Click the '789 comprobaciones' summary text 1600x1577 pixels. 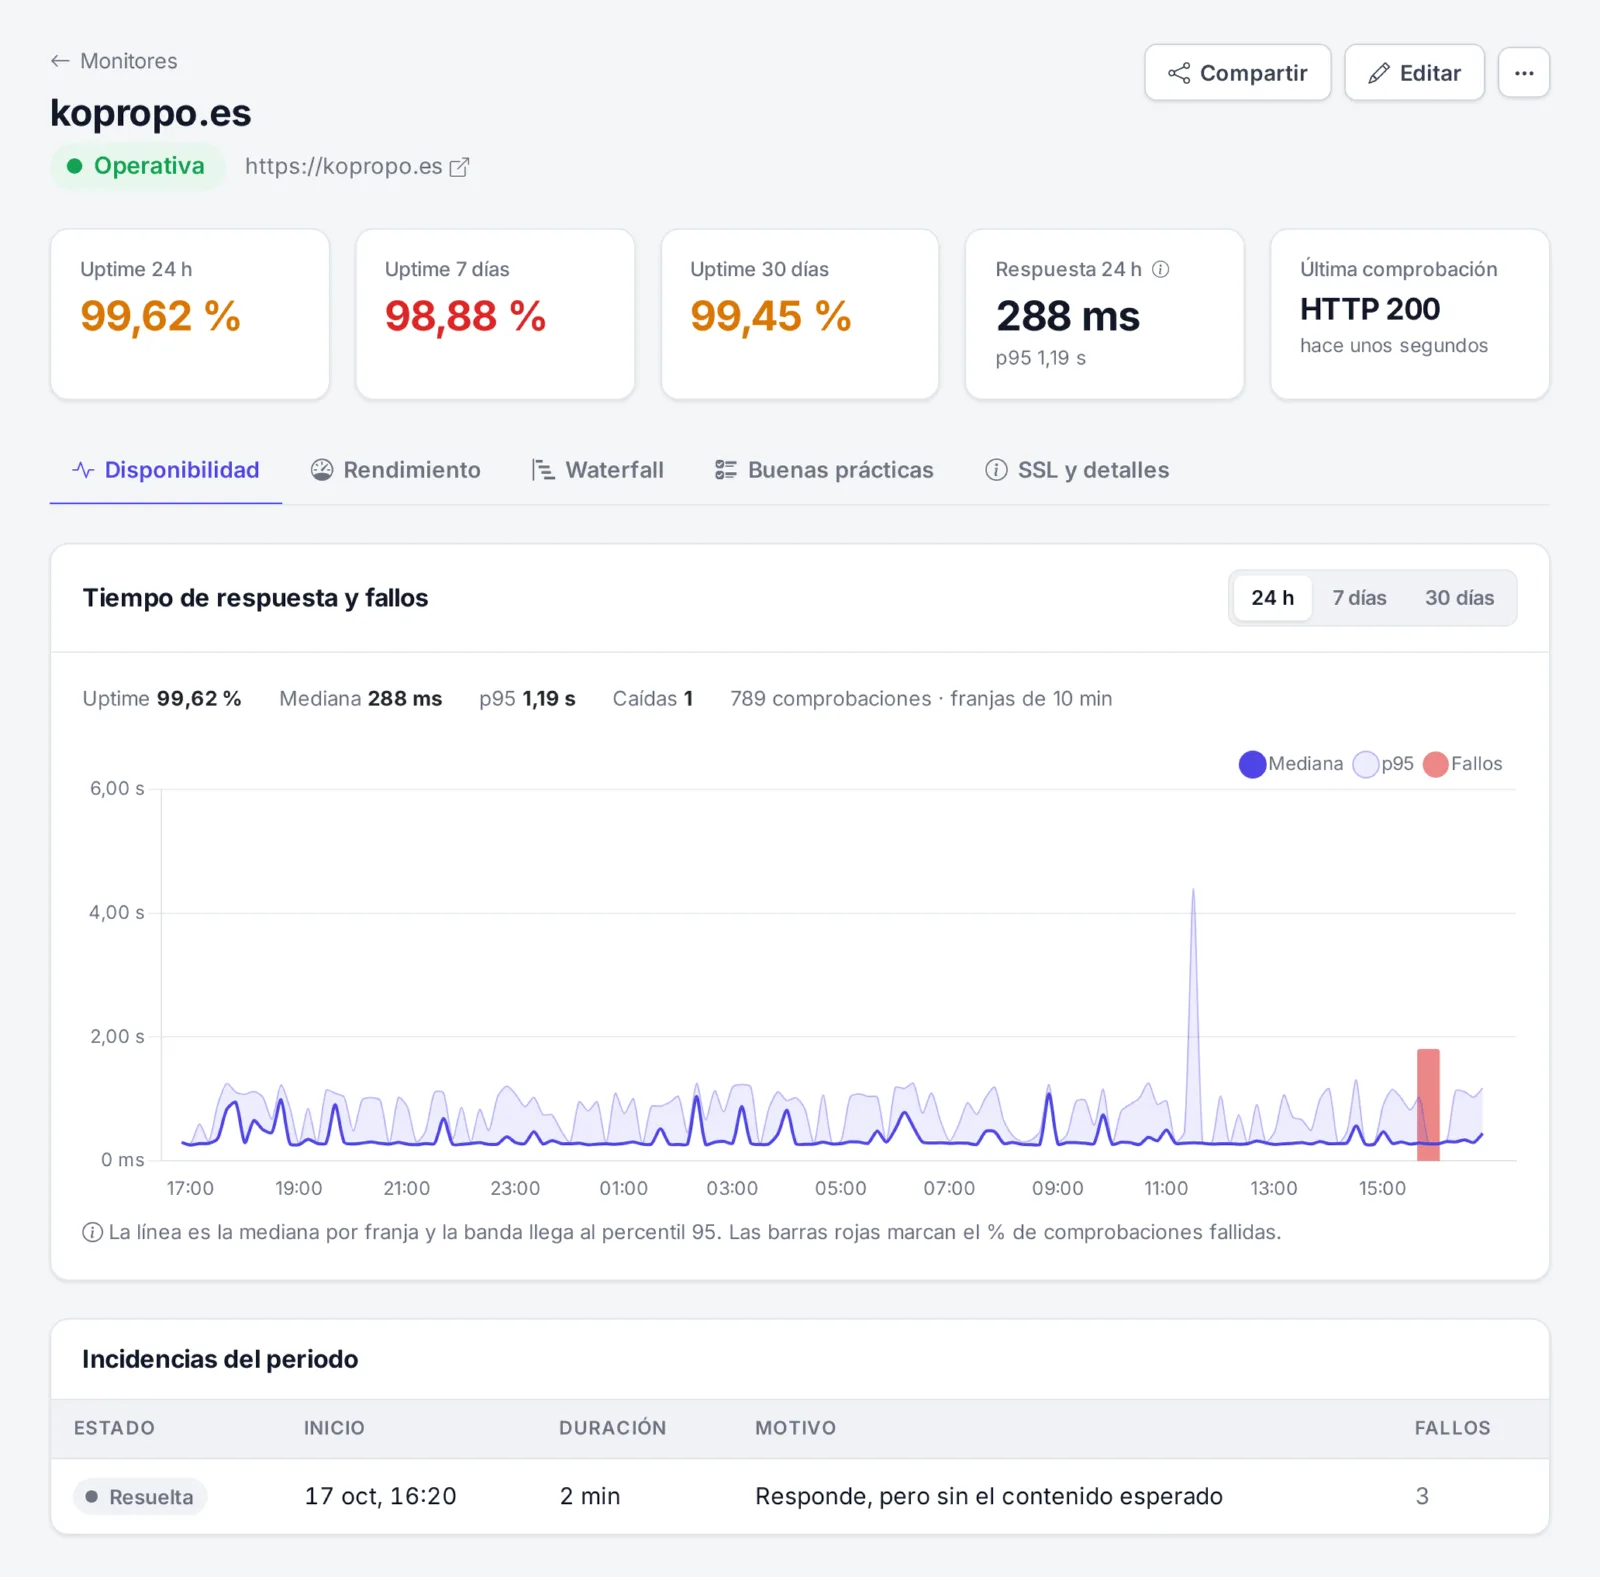(x=830, y=699)
